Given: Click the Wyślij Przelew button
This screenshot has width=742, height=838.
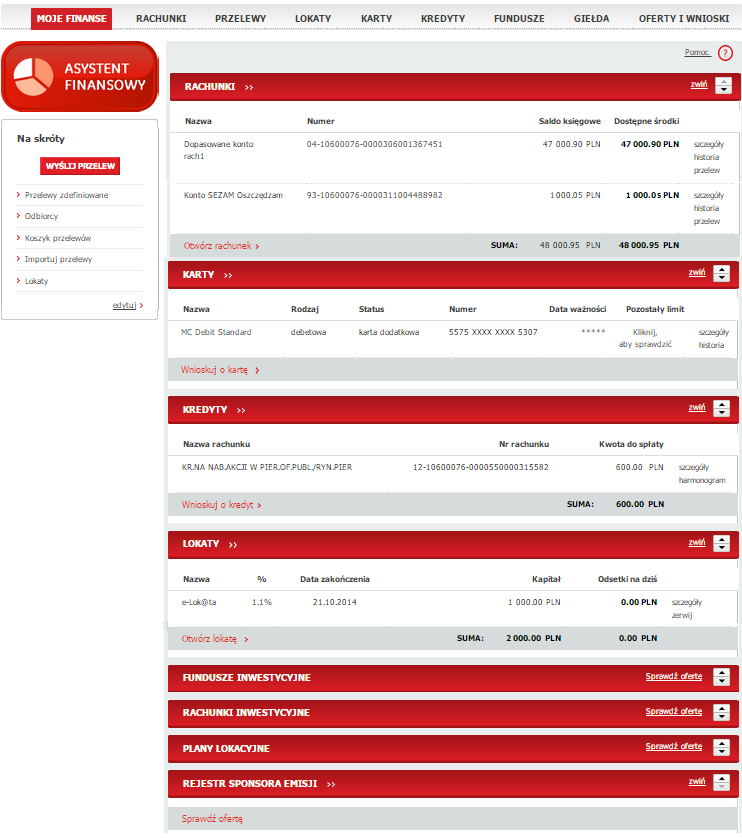Looking at the screenshot, I should pos(80,166).
